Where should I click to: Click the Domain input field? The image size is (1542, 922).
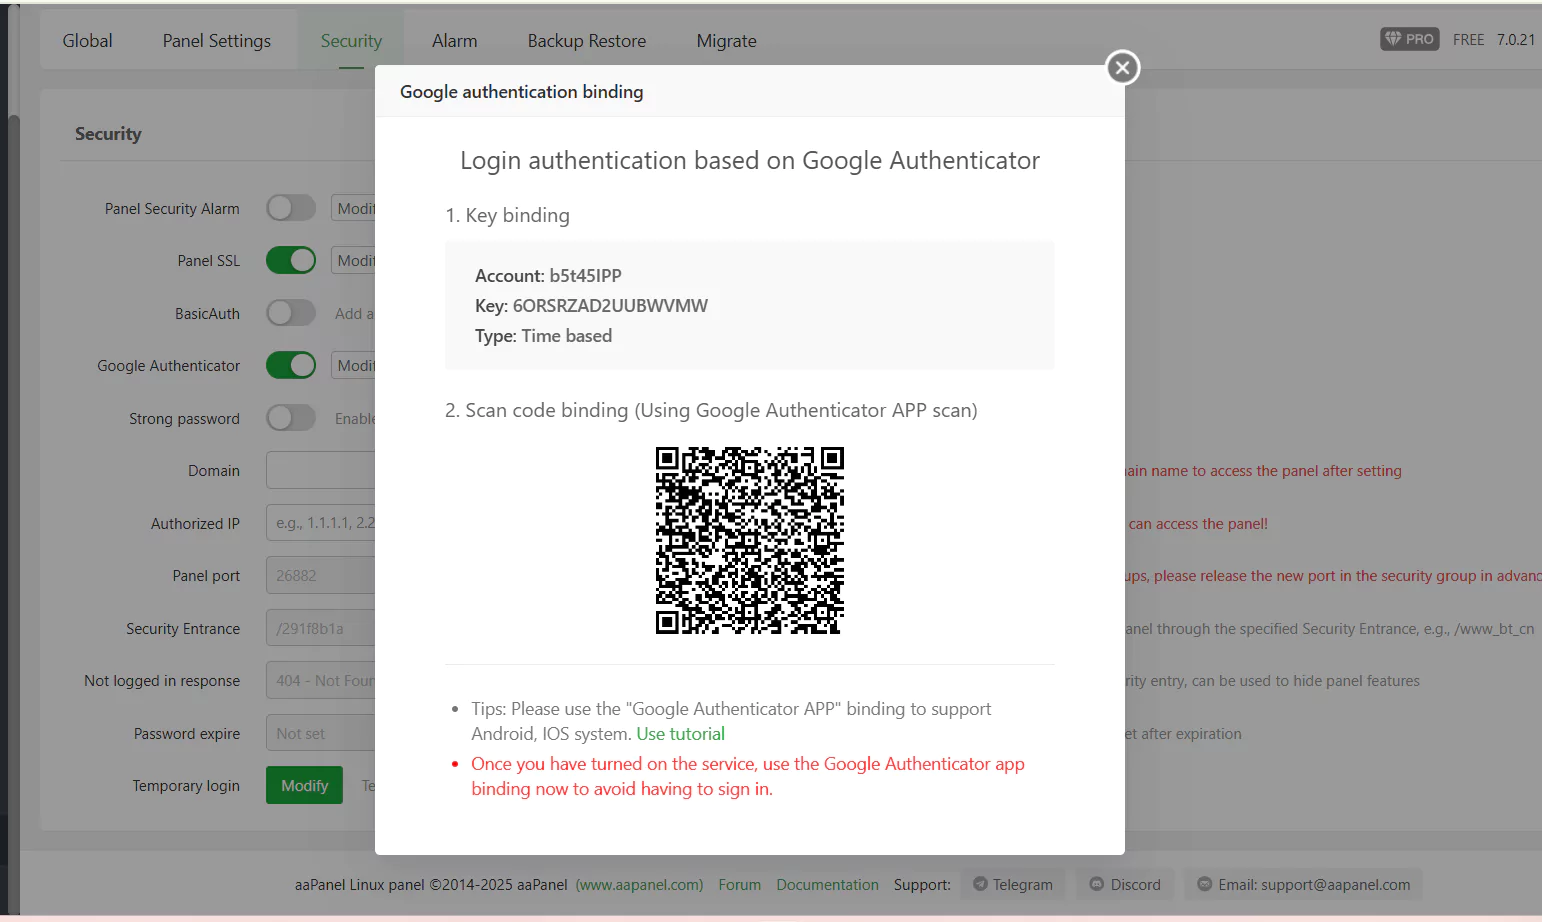pyautogui.click(x=321, y=470)
